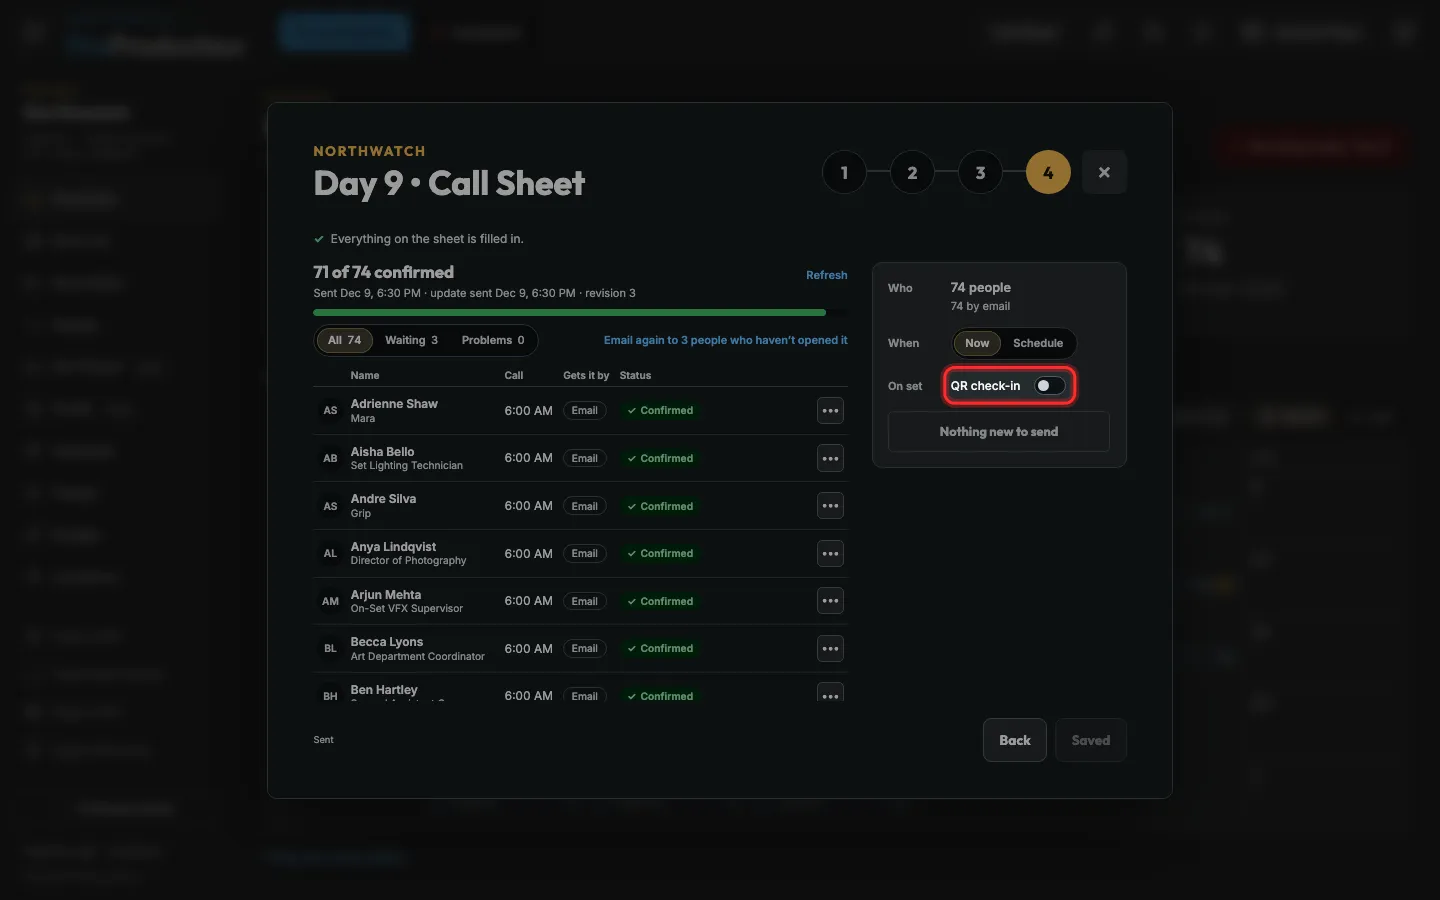1440x900 pixels.
Task: Close the Call Sheet dialog
Action: coord(1104,172)
